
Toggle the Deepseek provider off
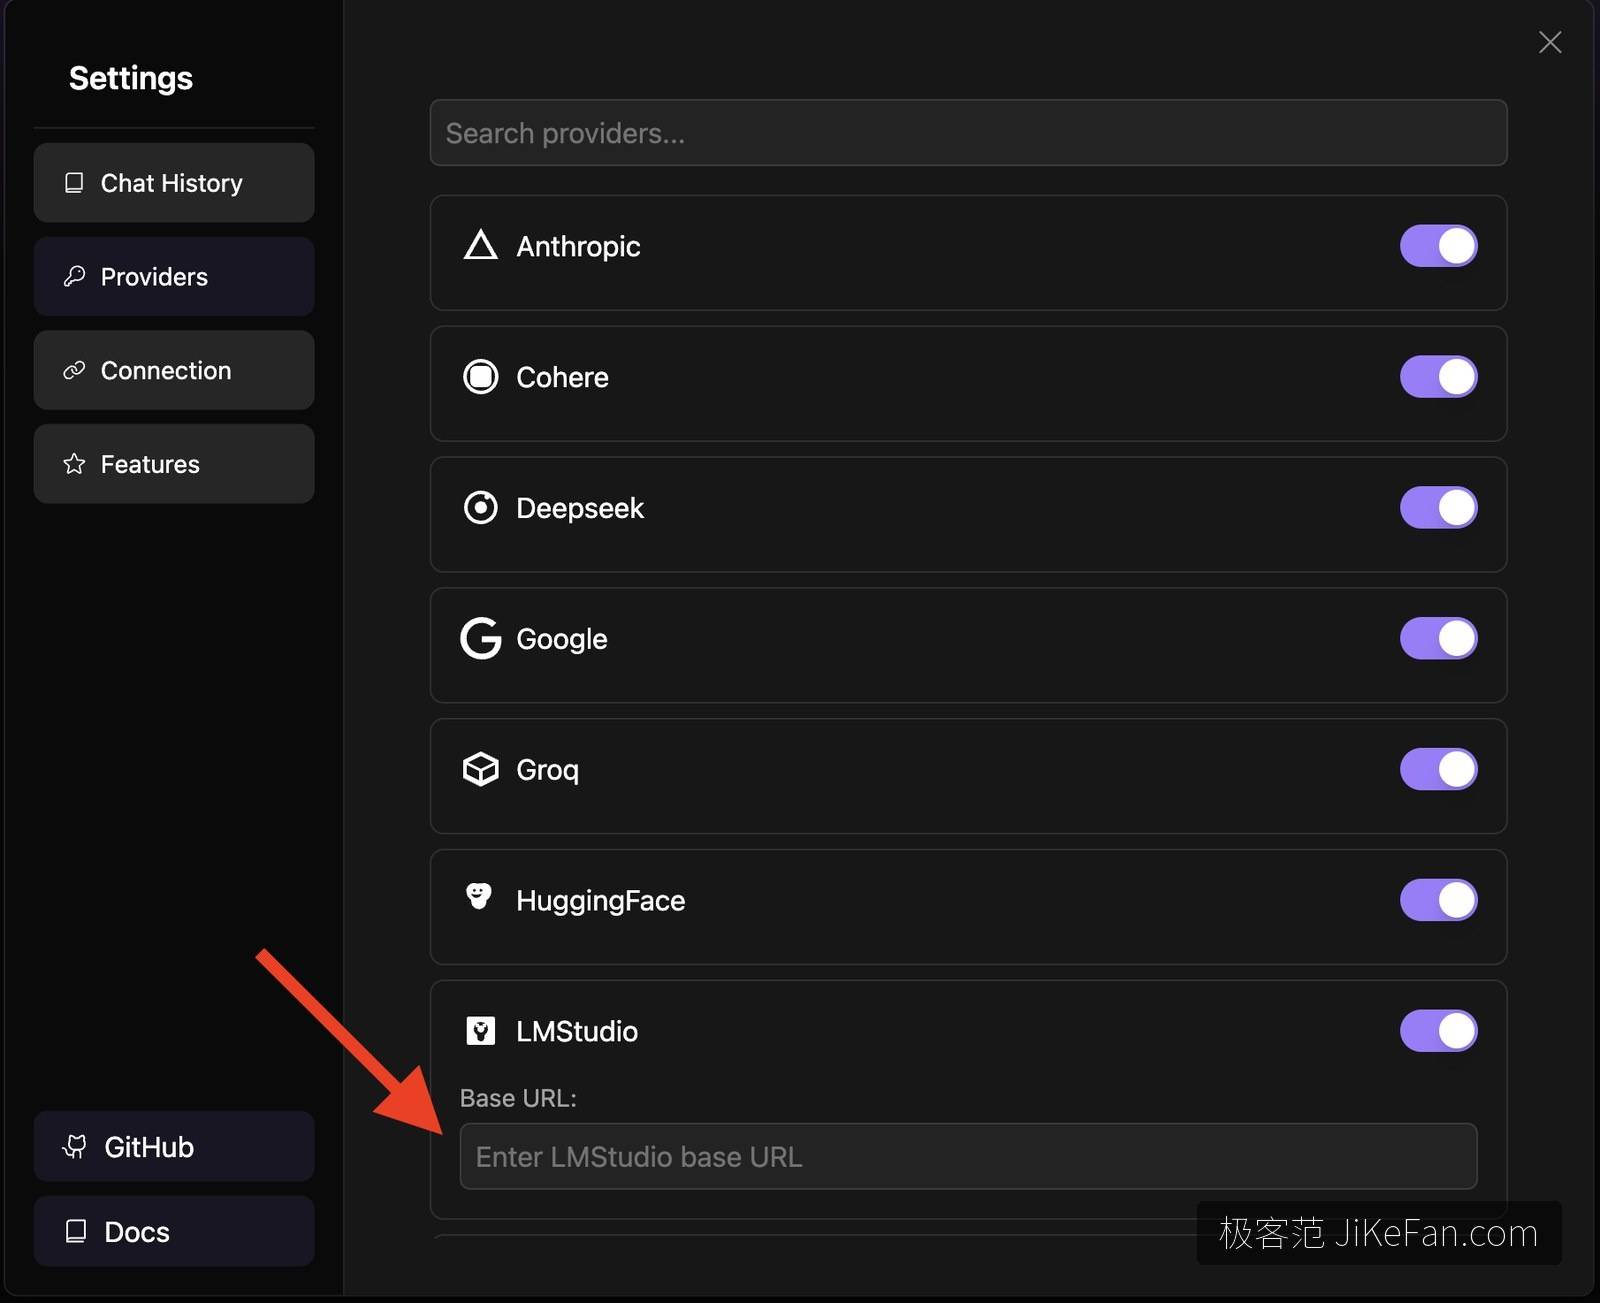point(1439,508)
